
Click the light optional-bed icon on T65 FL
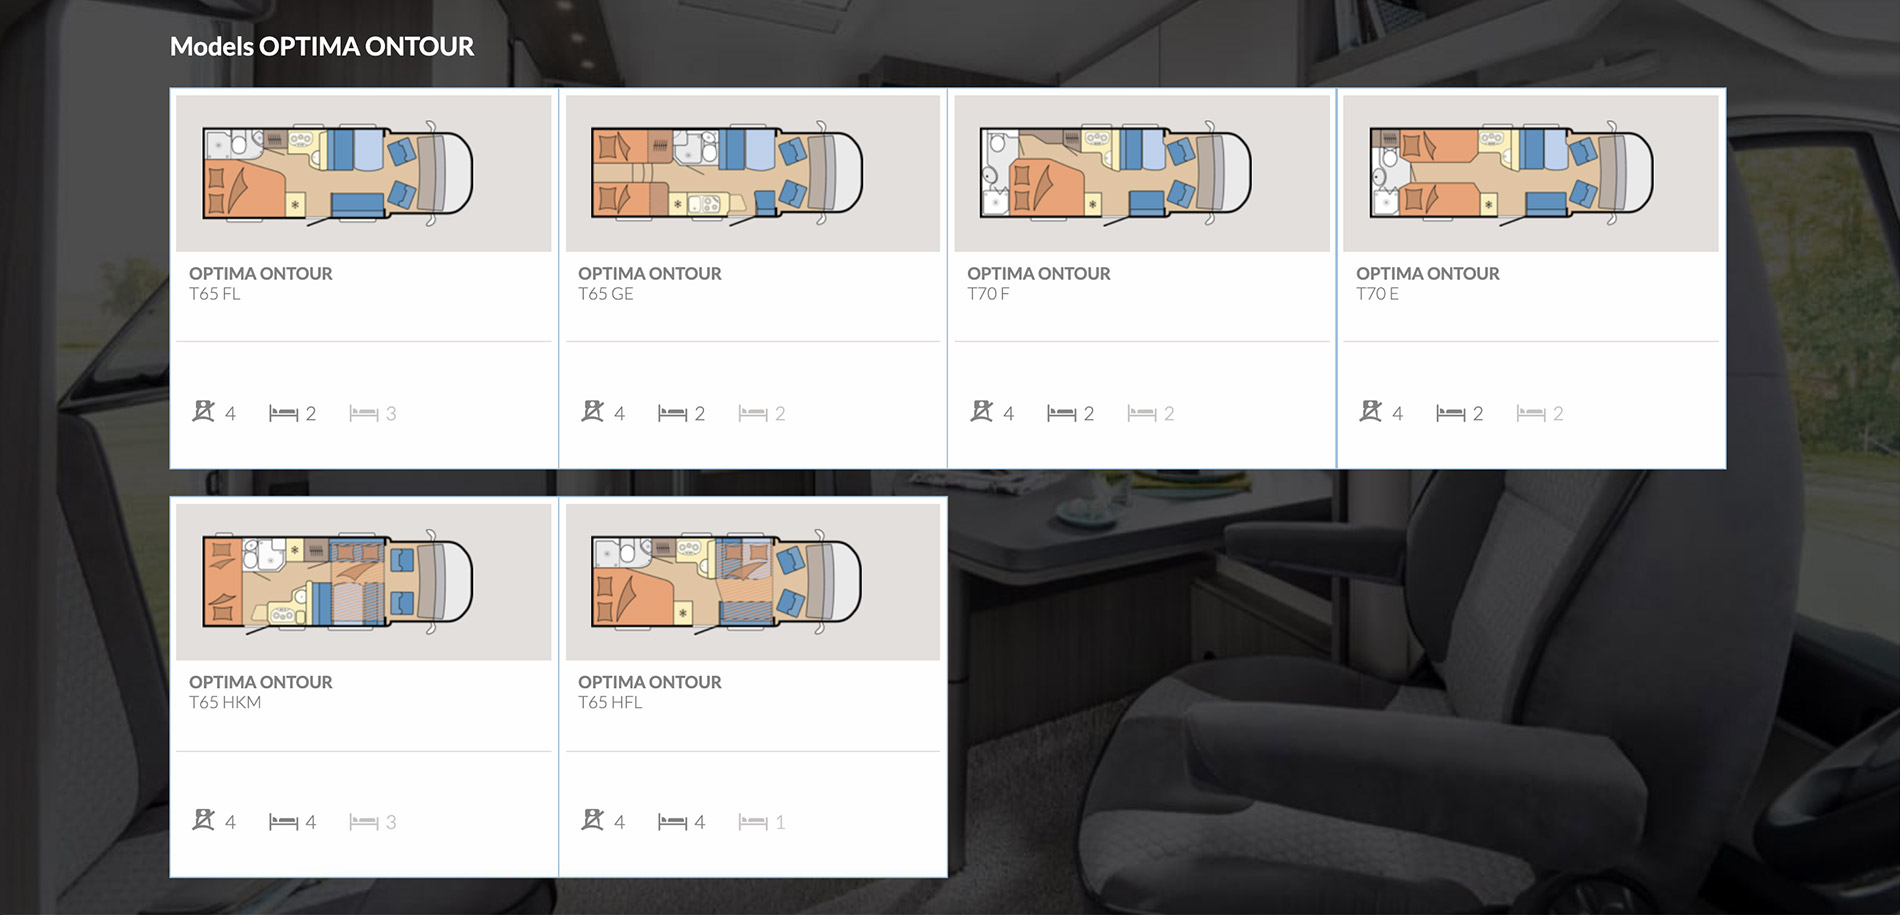(x=364, y=413)
